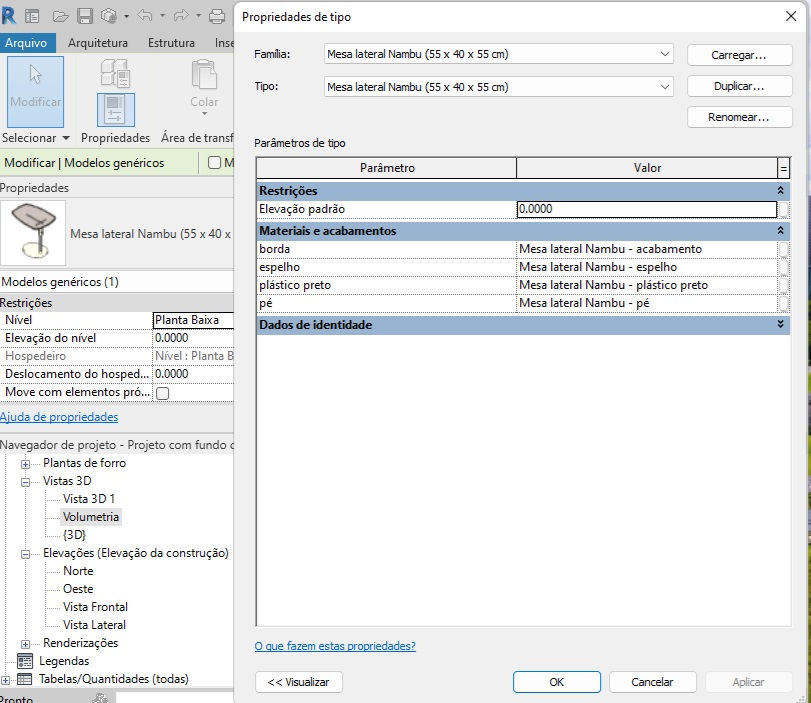Open the Estrutura ribbon tab
Screen dimensions: 811x703
[x=171, y=43]
